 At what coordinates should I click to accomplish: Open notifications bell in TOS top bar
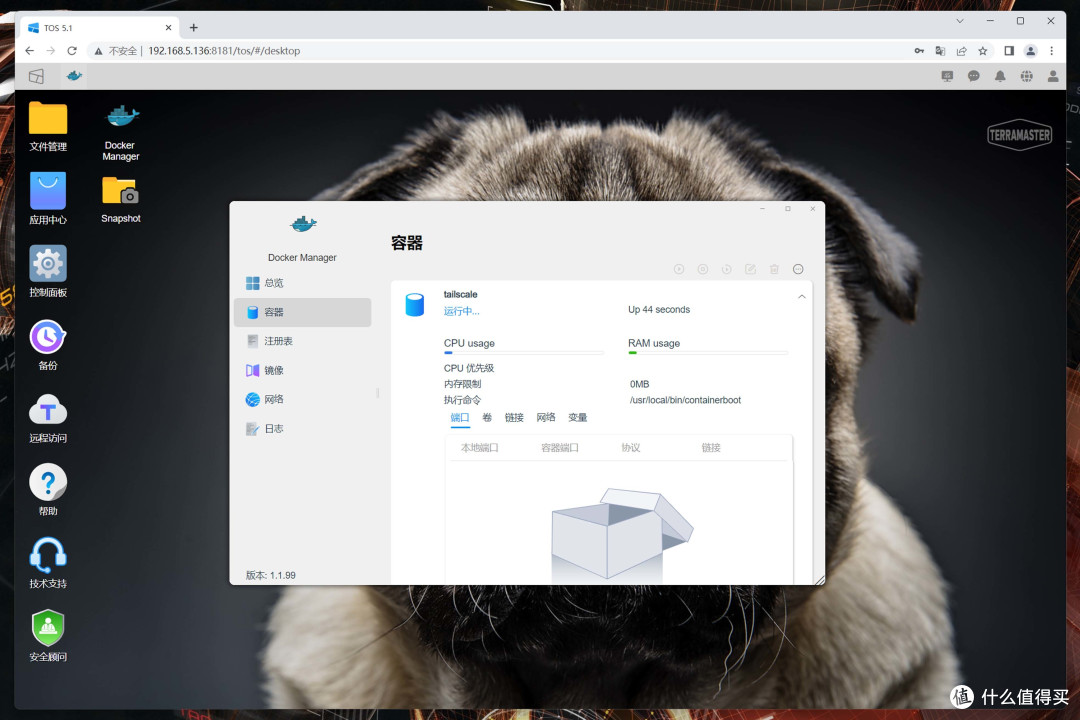tap(999, 76)
